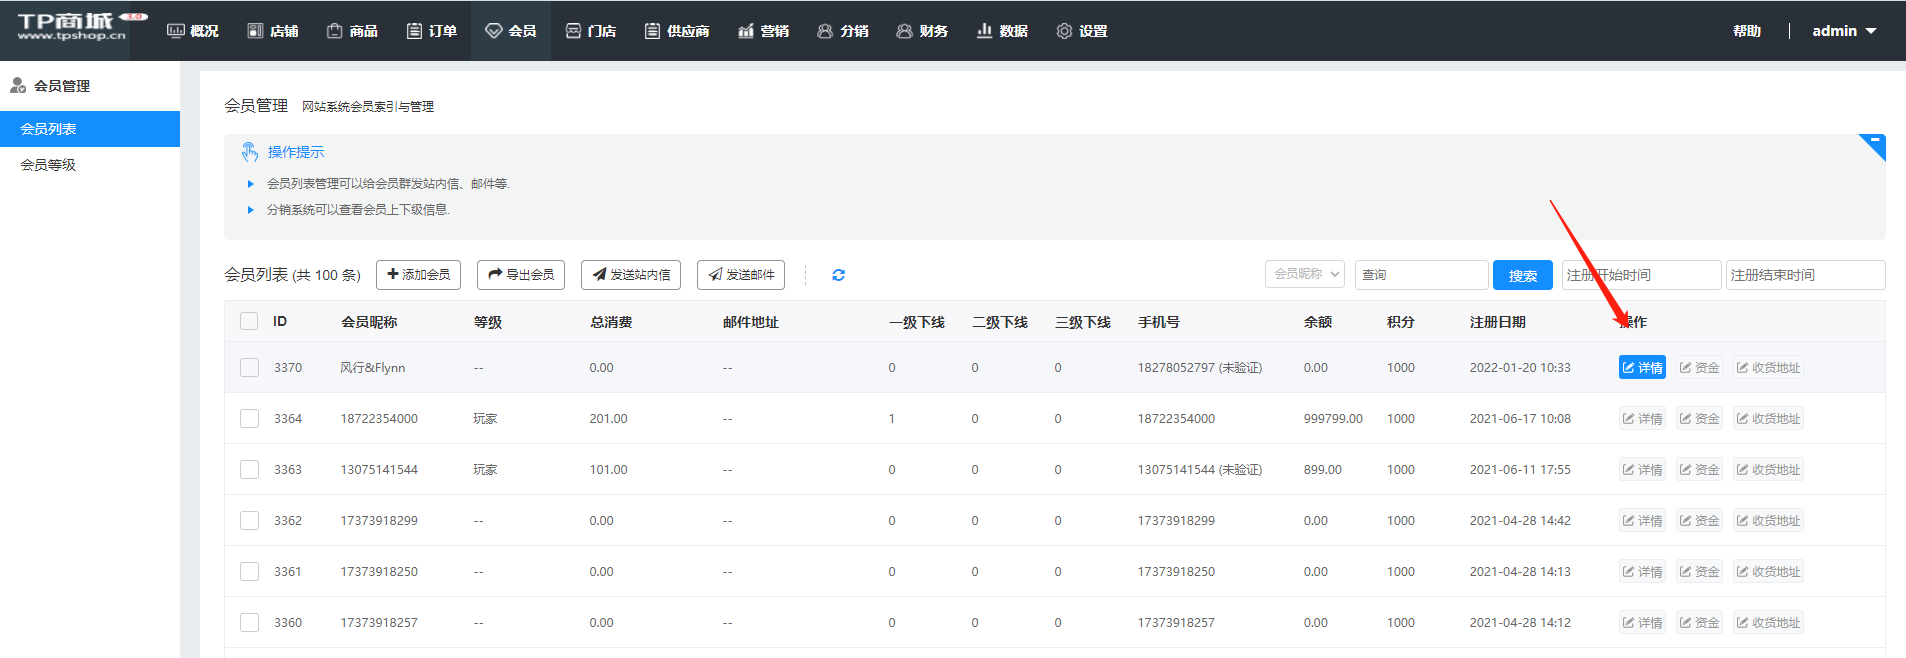1906x658 pixels.
Task: Open 详情 for member 风行&Flynn
Action: coord(1641,368)
